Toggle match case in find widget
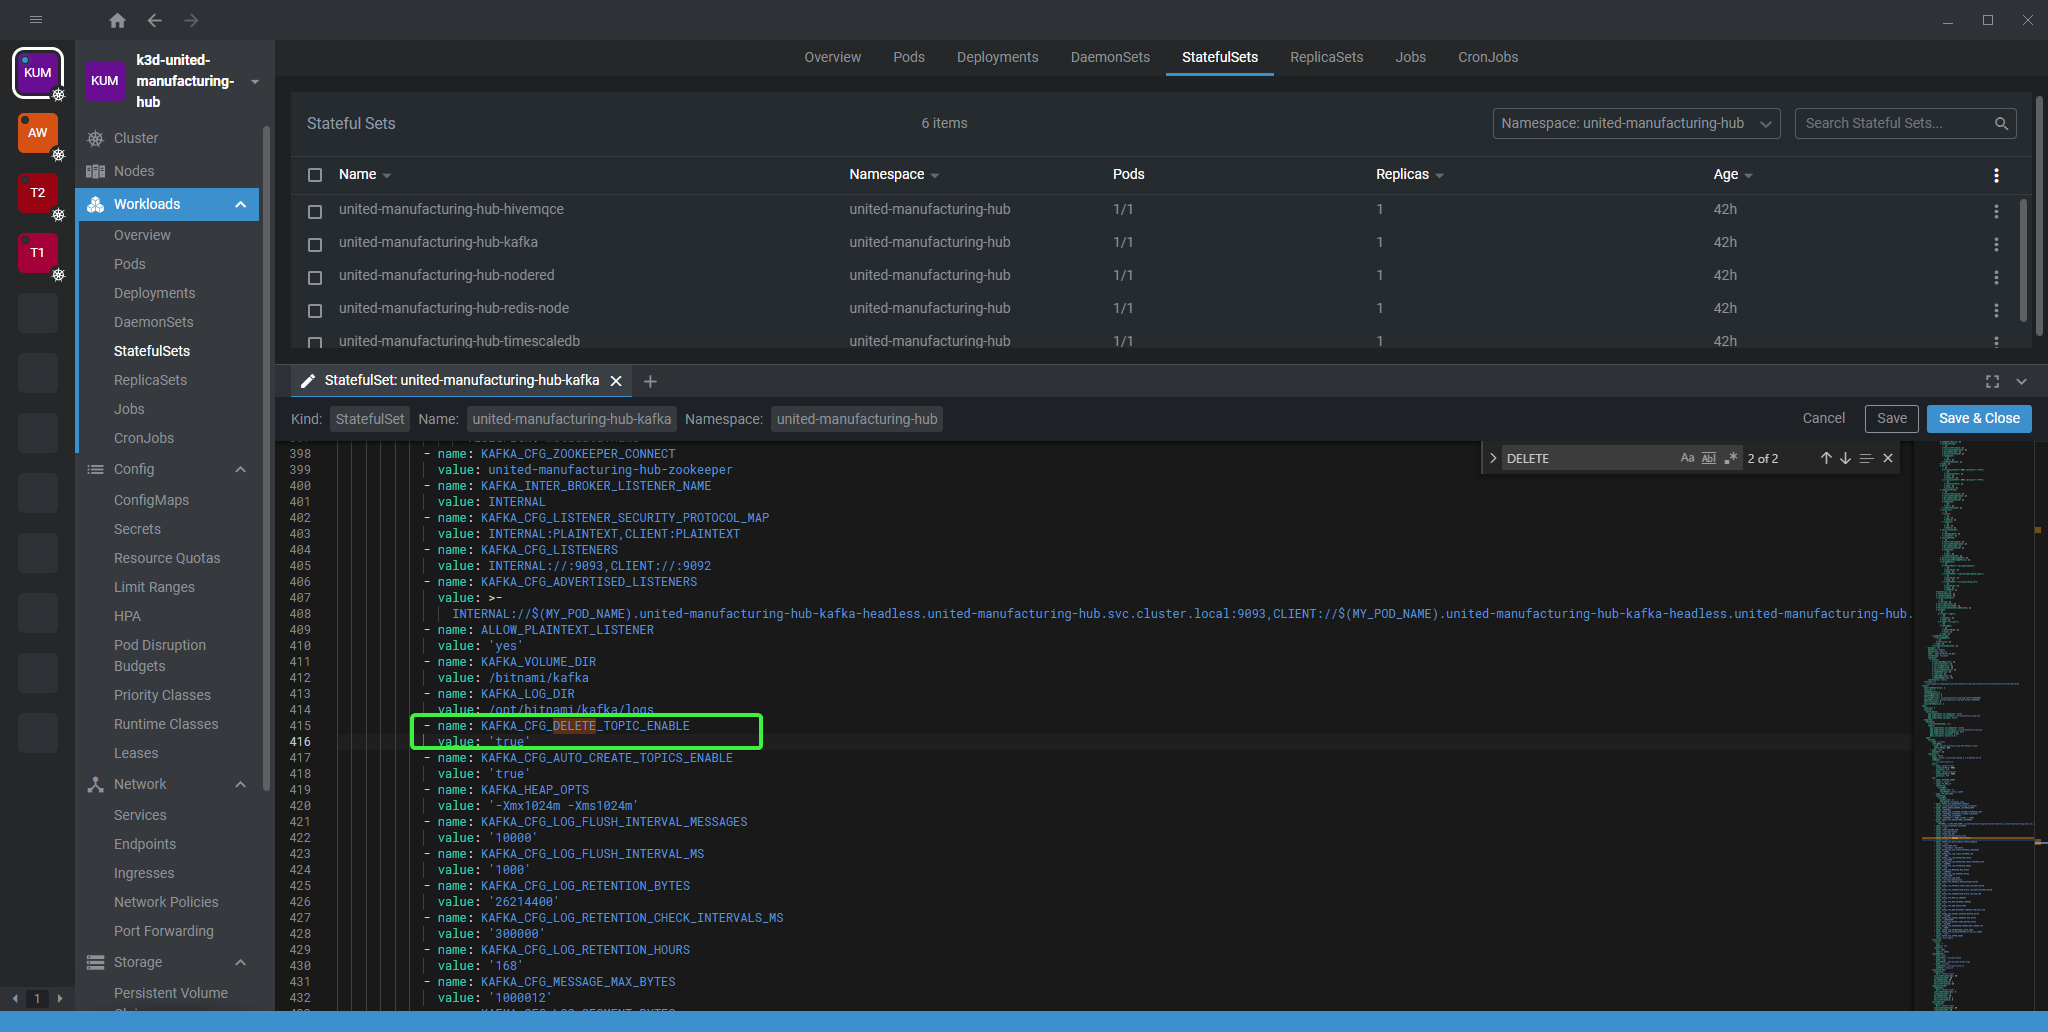The image size is (2048, 1032). (1687, 458)
